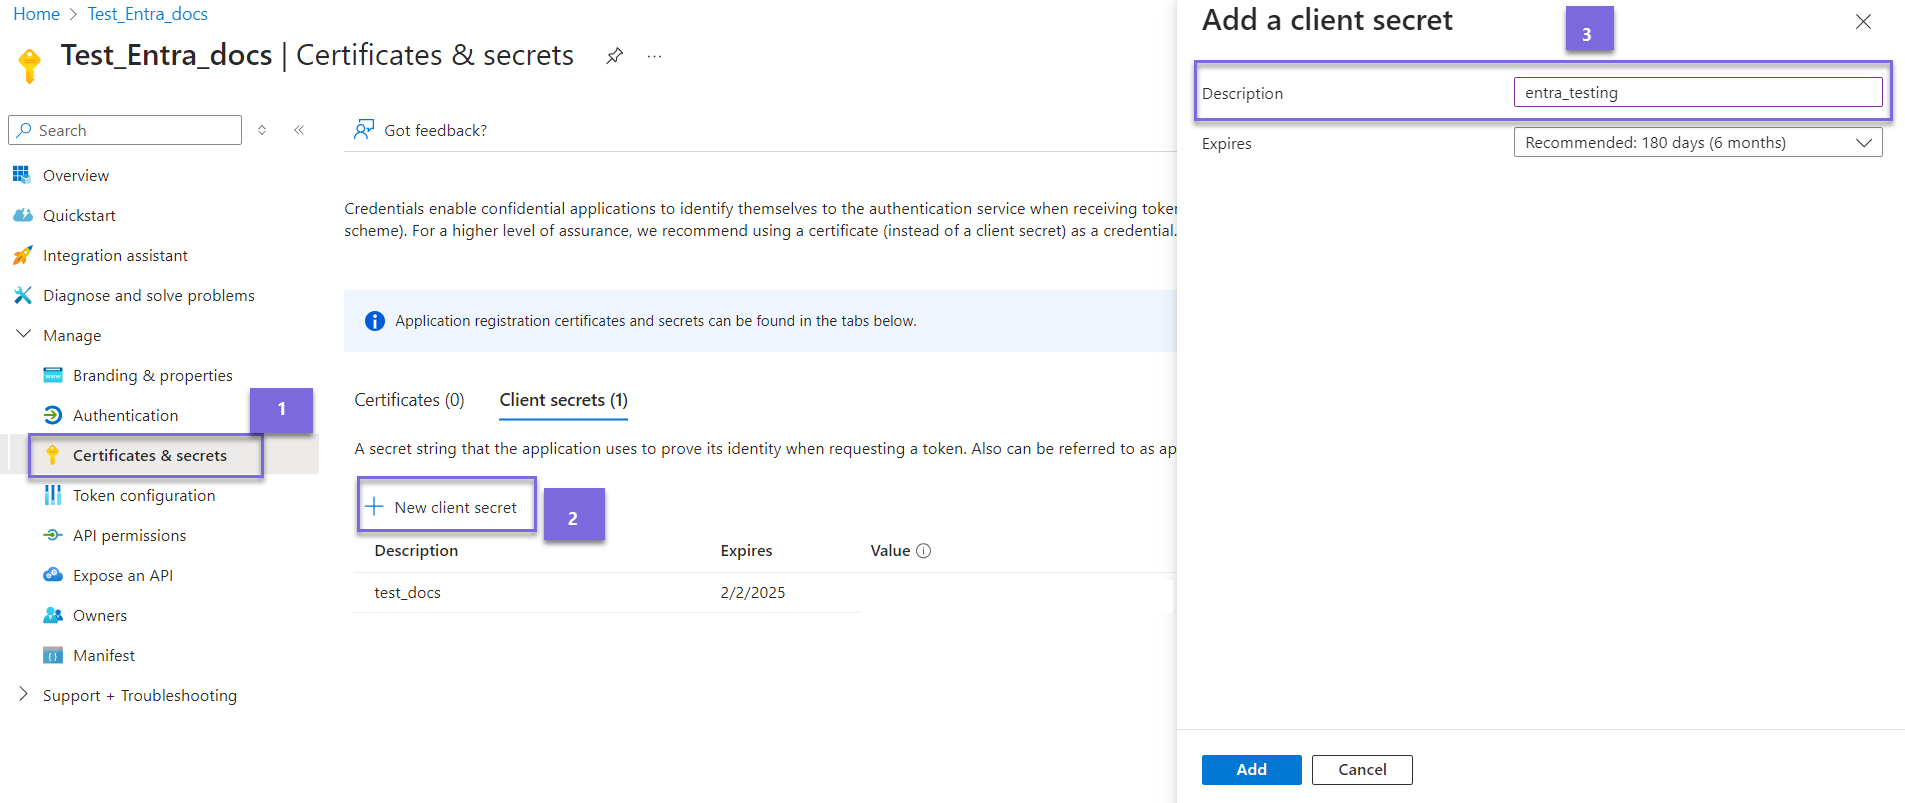Open the Expires duration dropdown
The image size is (1905, 803).
point(1697,143)
